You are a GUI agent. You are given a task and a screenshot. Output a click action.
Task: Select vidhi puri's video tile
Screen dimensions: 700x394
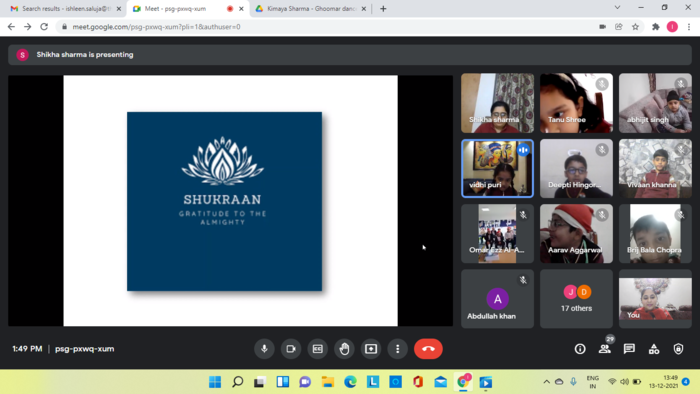(497, 168)
